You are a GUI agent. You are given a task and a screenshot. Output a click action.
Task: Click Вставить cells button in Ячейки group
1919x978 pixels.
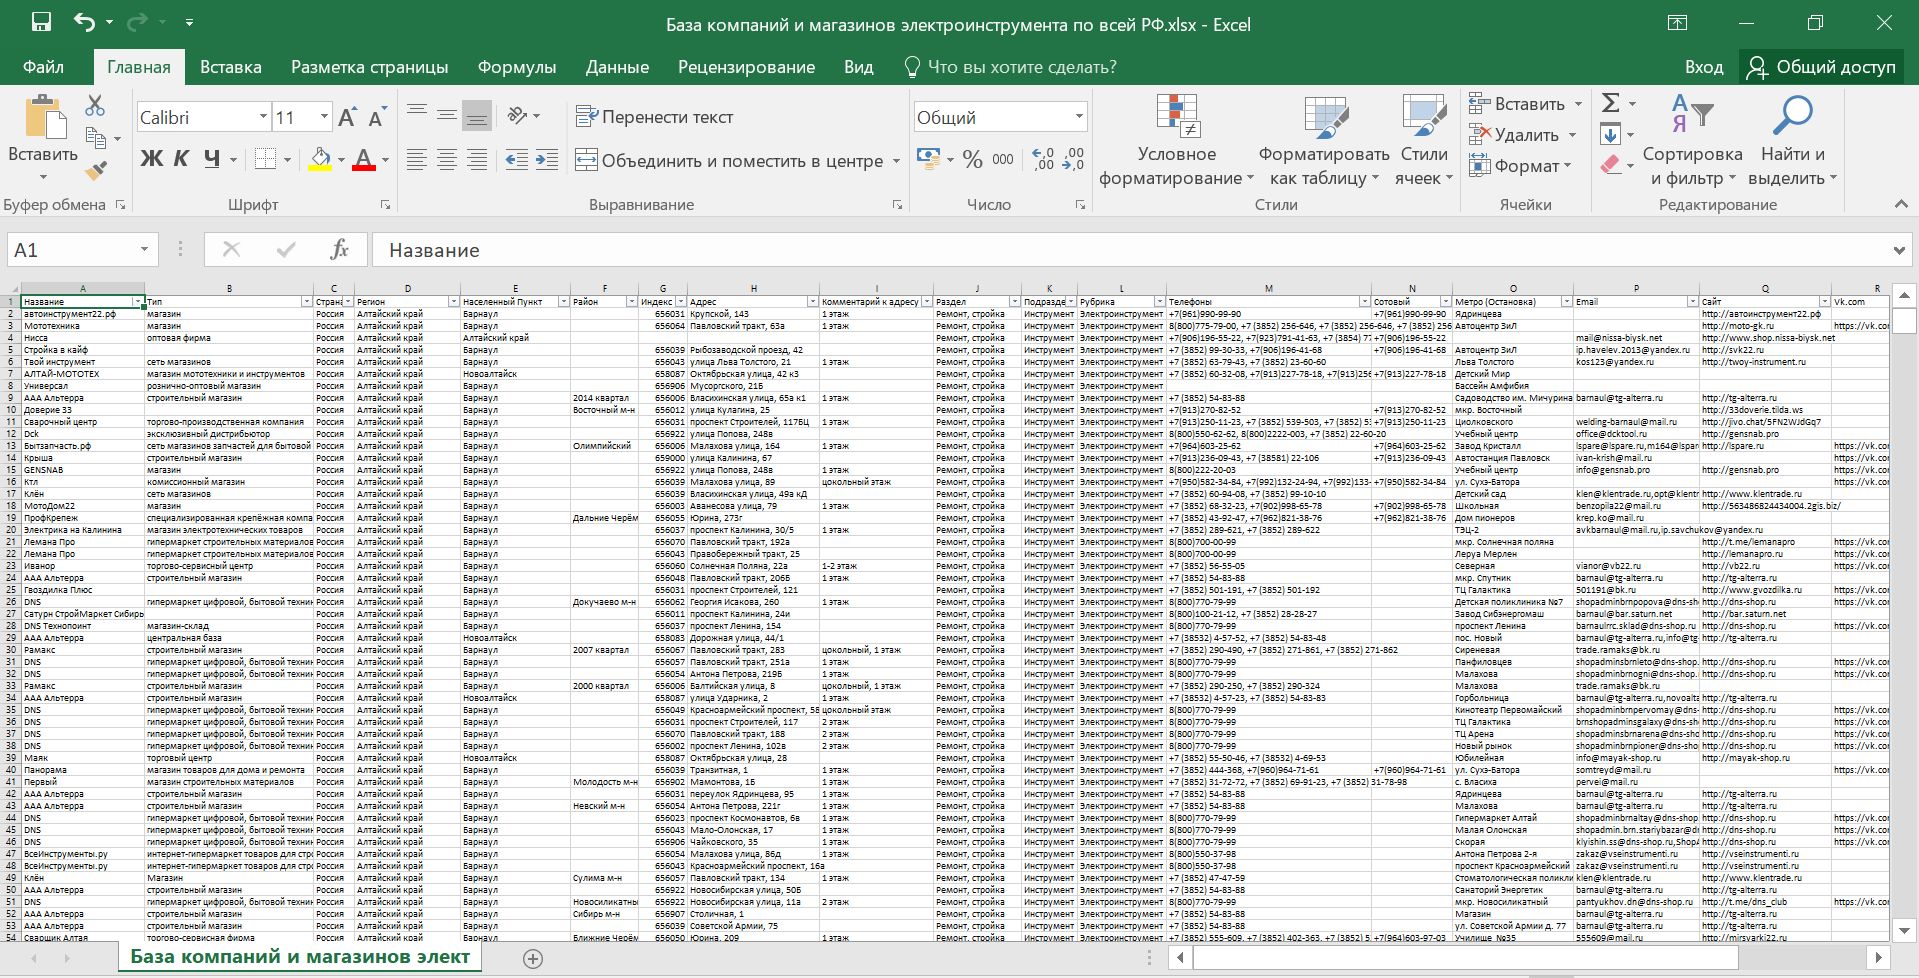[1517, 104]
